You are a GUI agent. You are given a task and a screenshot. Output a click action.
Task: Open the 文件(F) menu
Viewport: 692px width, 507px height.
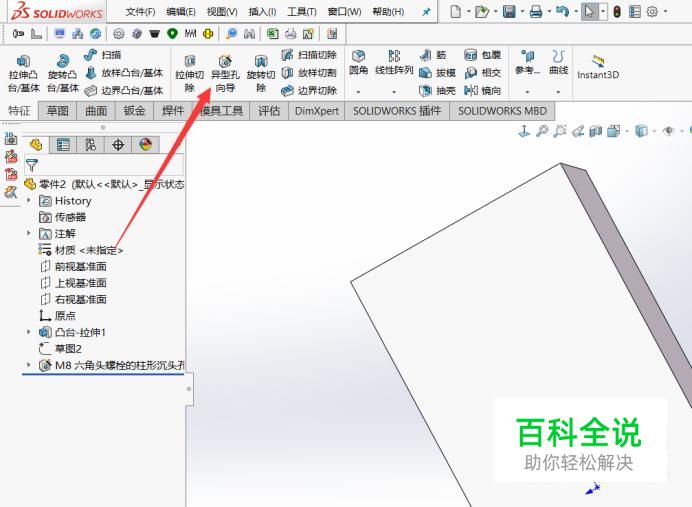[140, 12]
